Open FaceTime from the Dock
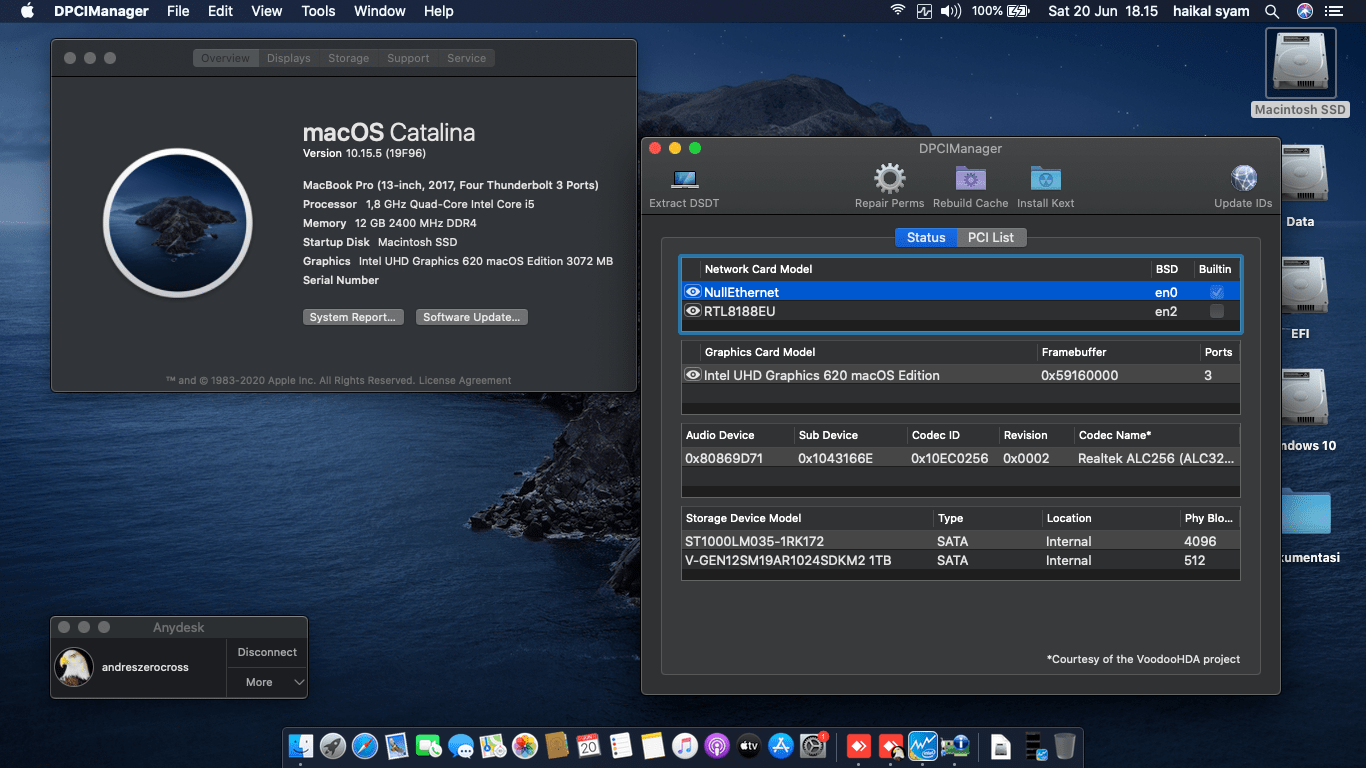Viewport: 1366px width, 768px height. tap(429, 745)
